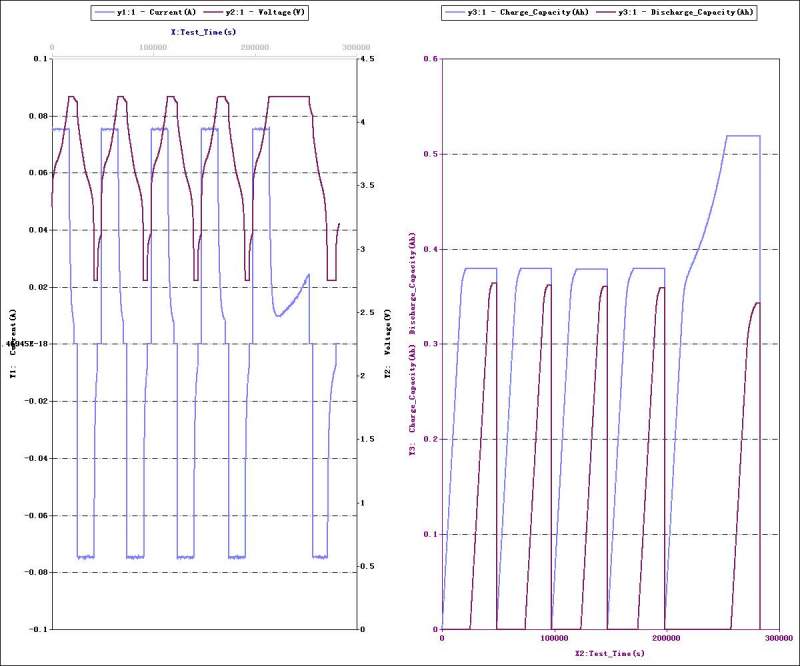Select the Voltage(V) legend entry
800x666 pixels.
click(254, 12)
